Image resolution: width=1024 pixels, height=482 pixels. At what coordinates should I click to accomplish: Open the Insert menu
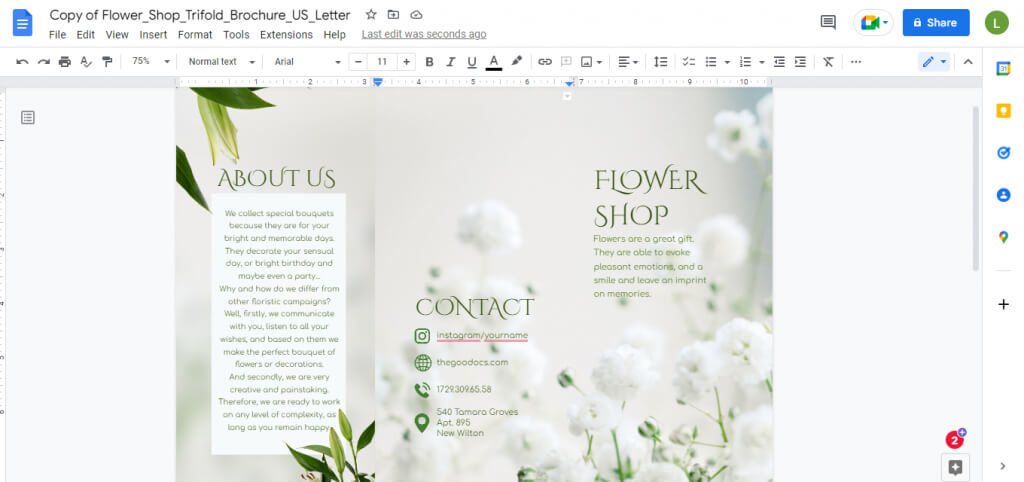tap(153, 34)
